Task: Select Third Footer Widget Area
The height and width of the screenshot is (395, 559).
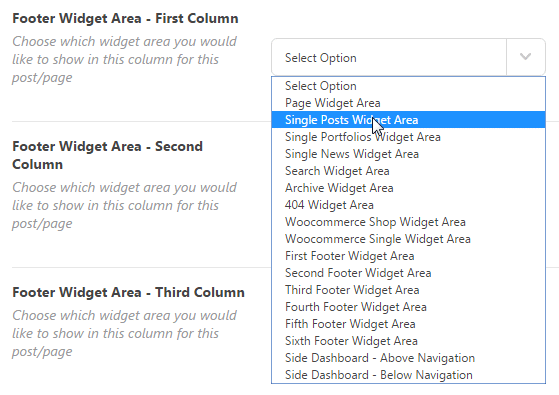Action: tap(408, 290)
